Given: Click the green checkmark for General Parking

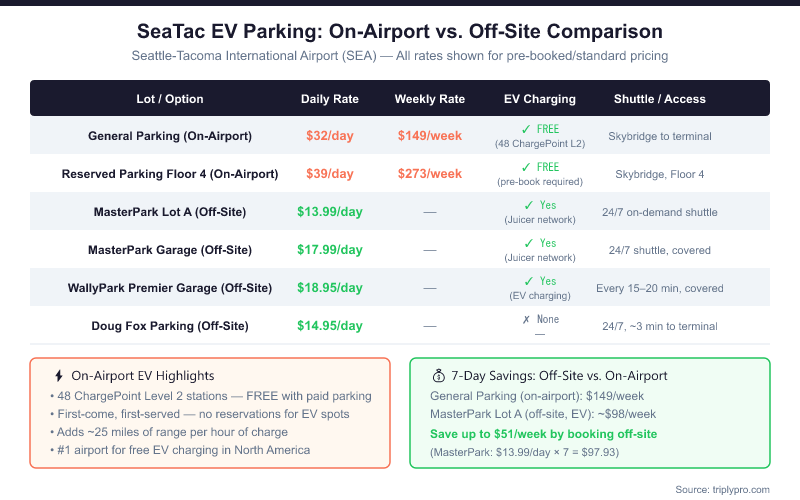Looking at the screenshot, I should [526, 129].
